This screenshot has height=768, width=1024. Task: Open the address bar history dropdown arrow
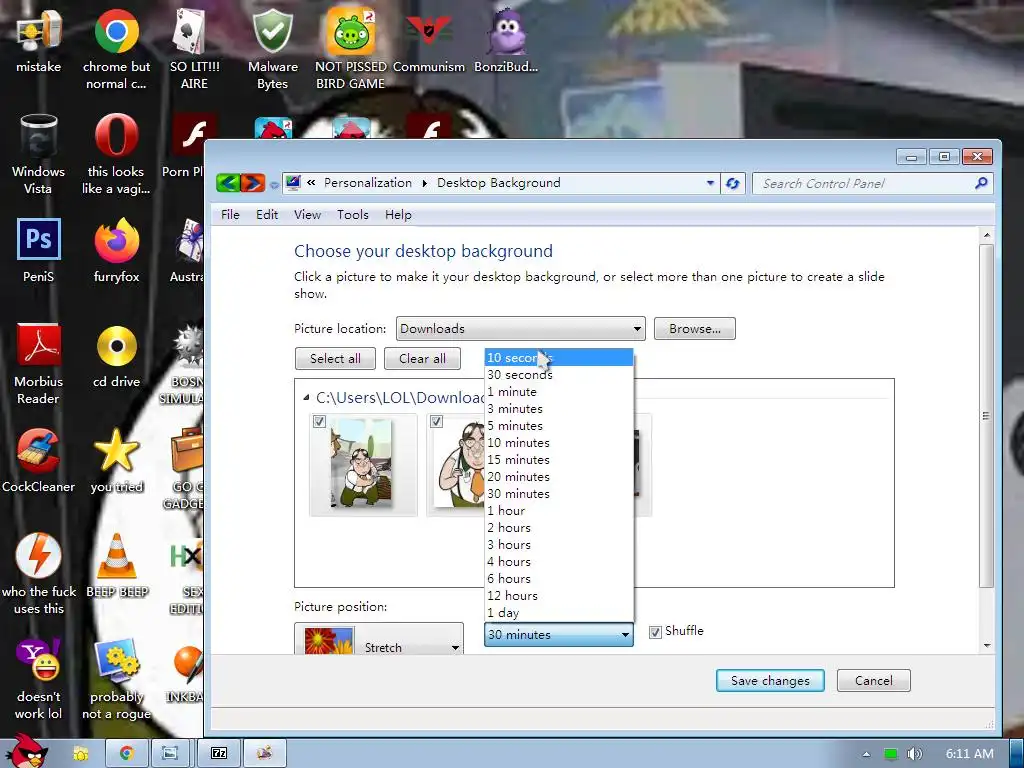point(710,184)
